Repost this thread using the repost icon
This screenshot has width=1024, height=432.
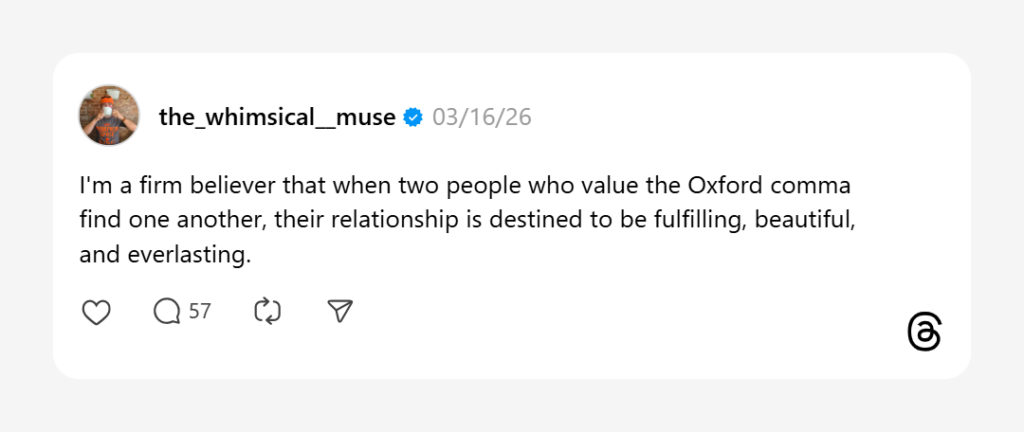[268, 312]
